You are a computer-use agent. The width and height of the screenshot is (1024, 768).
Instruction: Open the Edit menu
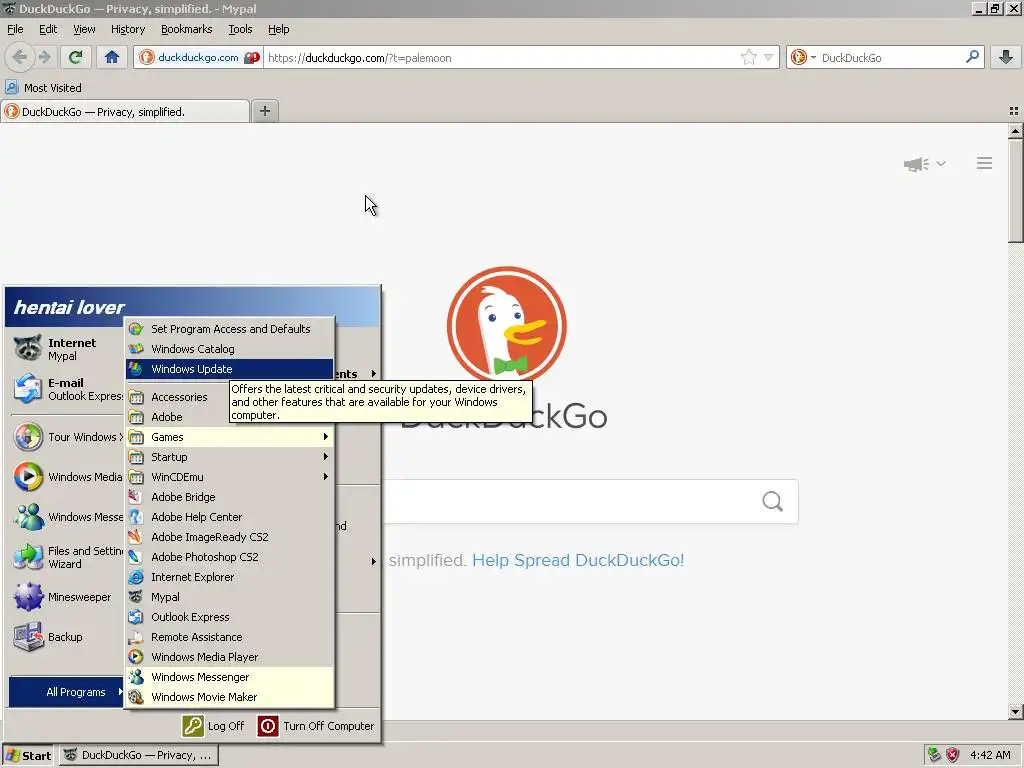pos(48,29)
